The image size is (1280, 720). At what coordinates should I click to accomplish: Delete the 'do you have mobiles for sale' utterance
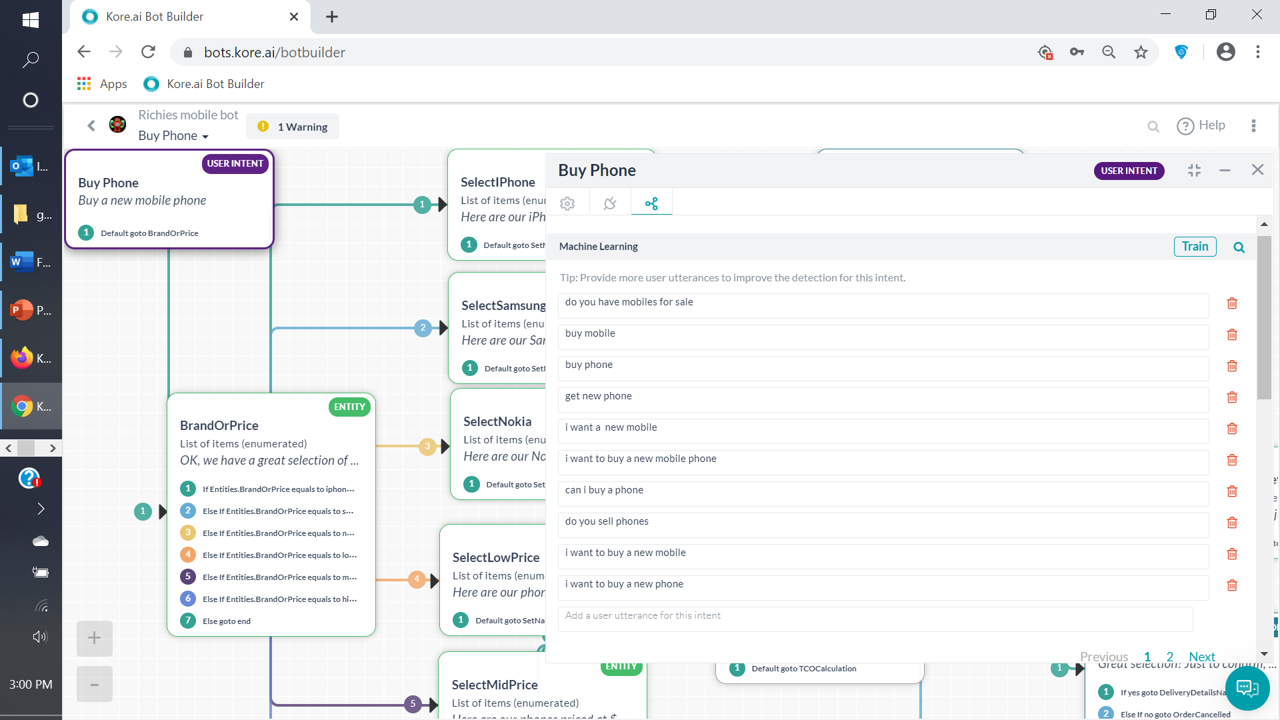[1232, 303]
